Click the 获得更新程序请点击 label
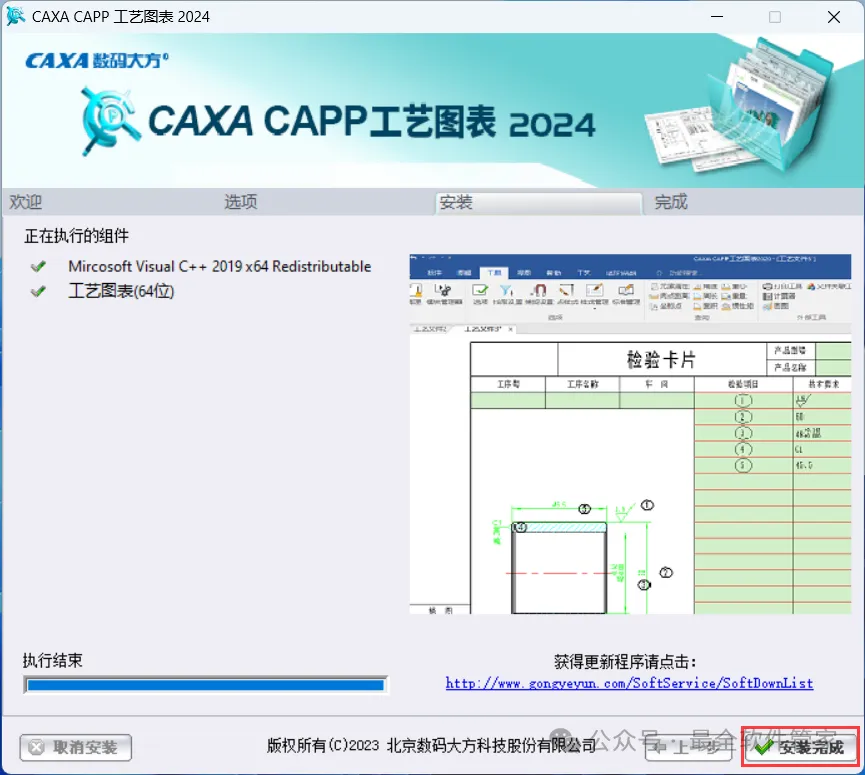 pyautogui.click(x=625, y=661)
